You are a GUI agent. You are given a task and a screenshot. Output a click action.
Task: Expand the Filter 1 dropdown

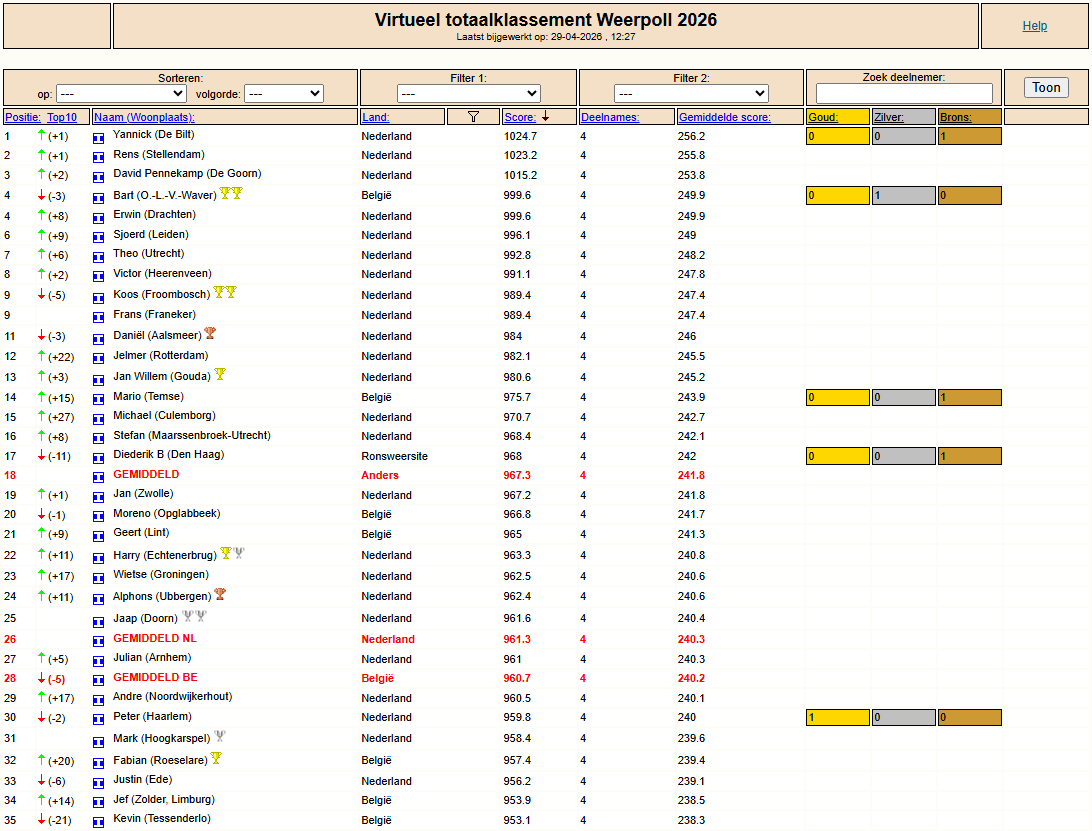pos(468,93)
